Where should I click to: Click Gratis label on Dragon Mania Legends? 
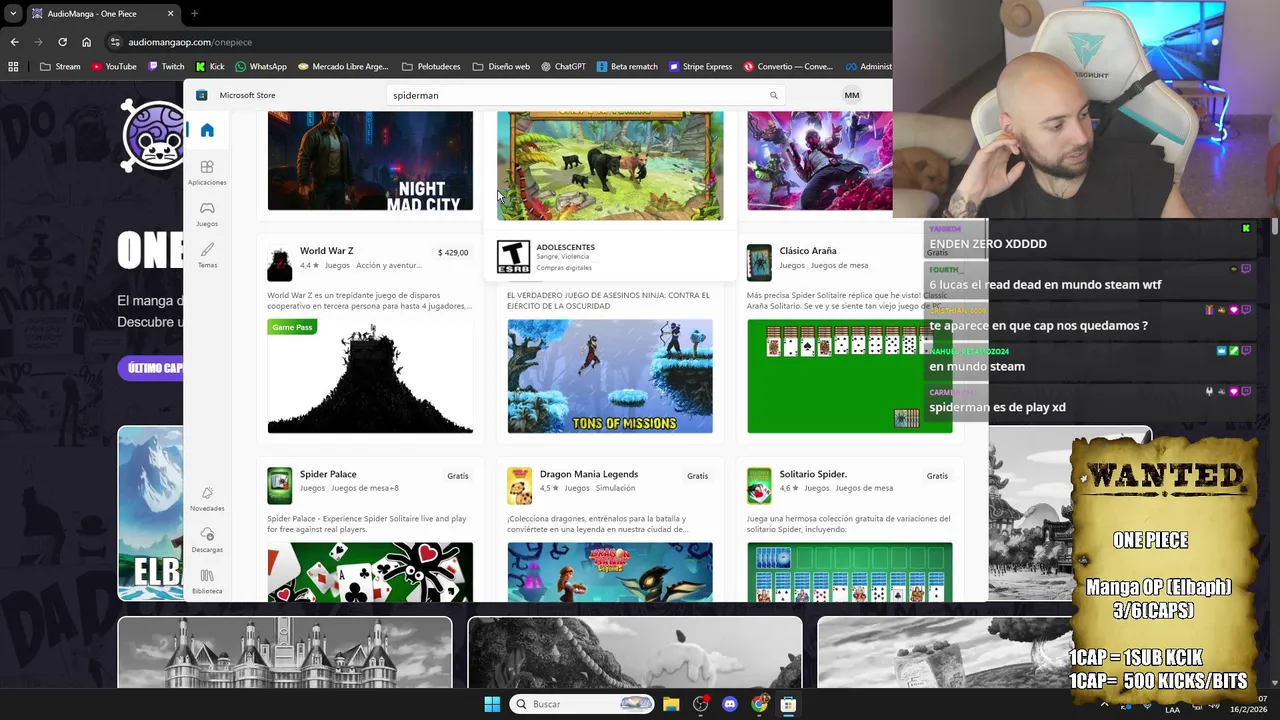pyautogui.click(x=698, y=476)
